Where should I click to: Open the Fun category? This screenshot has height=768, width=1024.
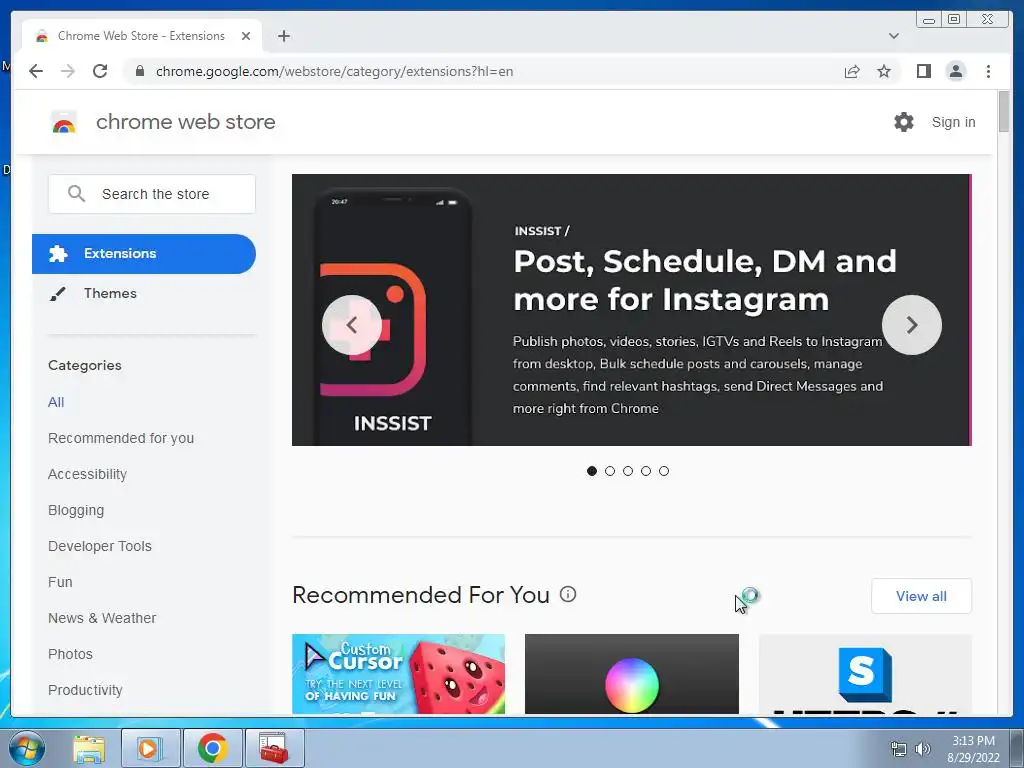tap(60, 582)
